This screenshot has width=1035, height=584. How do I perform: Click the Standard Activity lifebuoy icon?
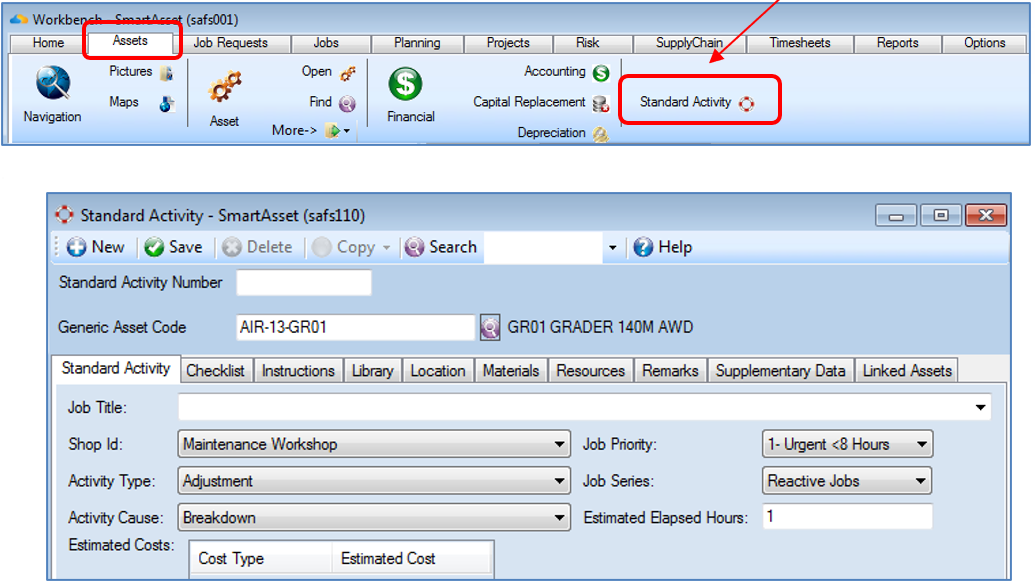click(x=747, y=104)
